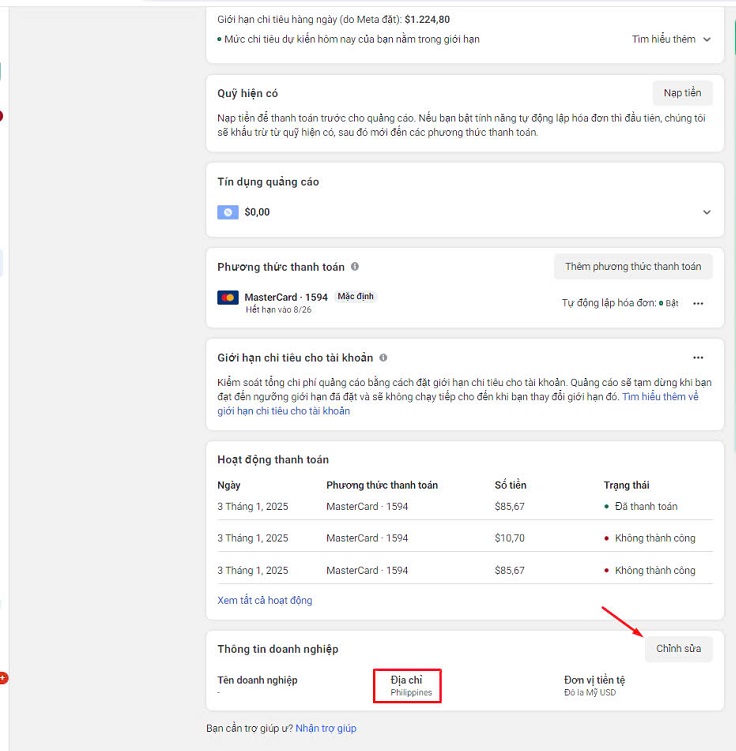Open account spending limit more options
The width and height of the screenshot is (736, 751).
[x=698, y=357]
